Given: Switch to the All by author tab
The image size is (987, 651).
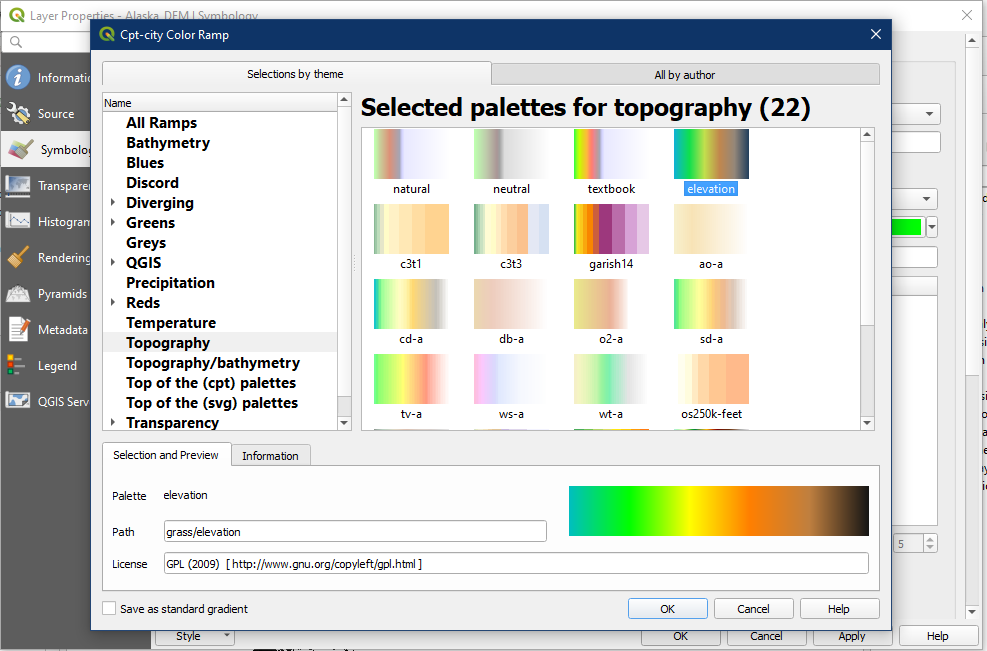Looking at the screenshot, I should pyautogui.click(x=685, y=75).
